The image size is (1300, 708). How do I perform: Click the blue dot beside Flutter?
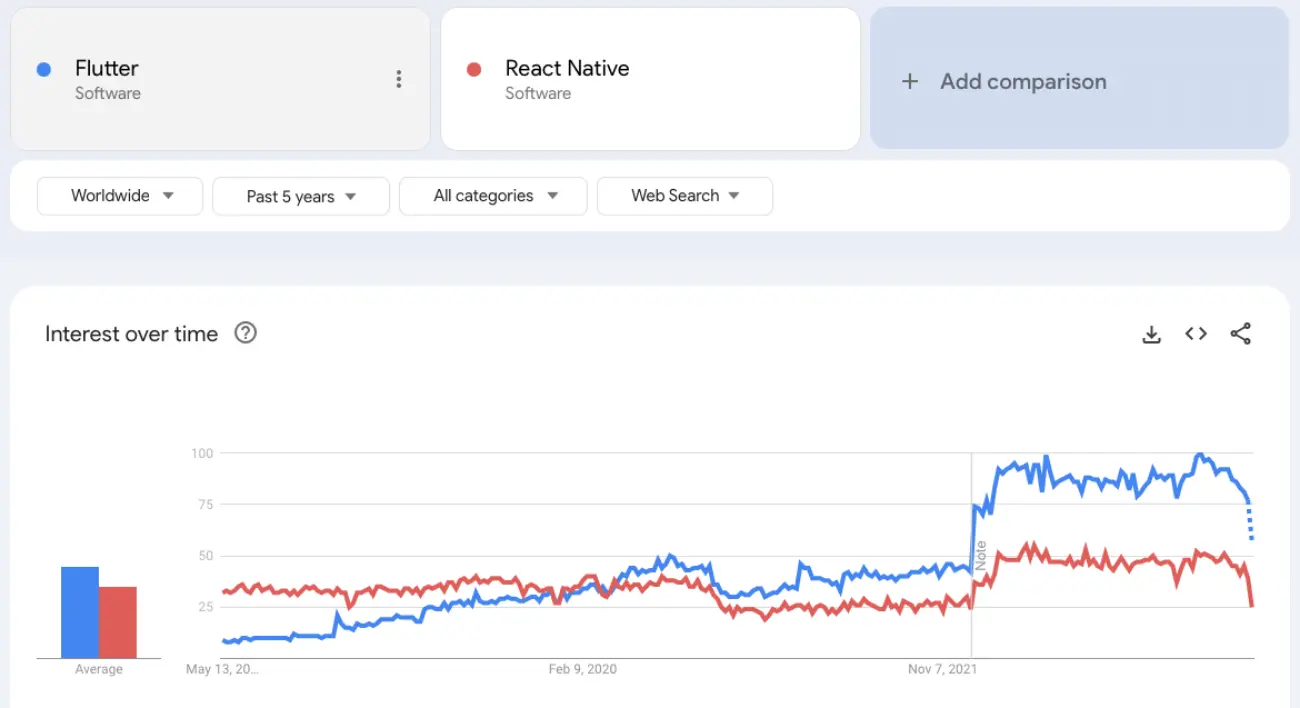pyautogui.click(x=44, y=69)
